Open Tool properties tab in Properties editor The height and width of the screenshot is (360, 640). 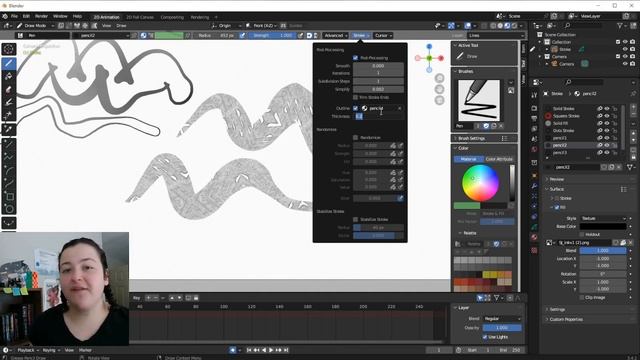coord(534,95)
